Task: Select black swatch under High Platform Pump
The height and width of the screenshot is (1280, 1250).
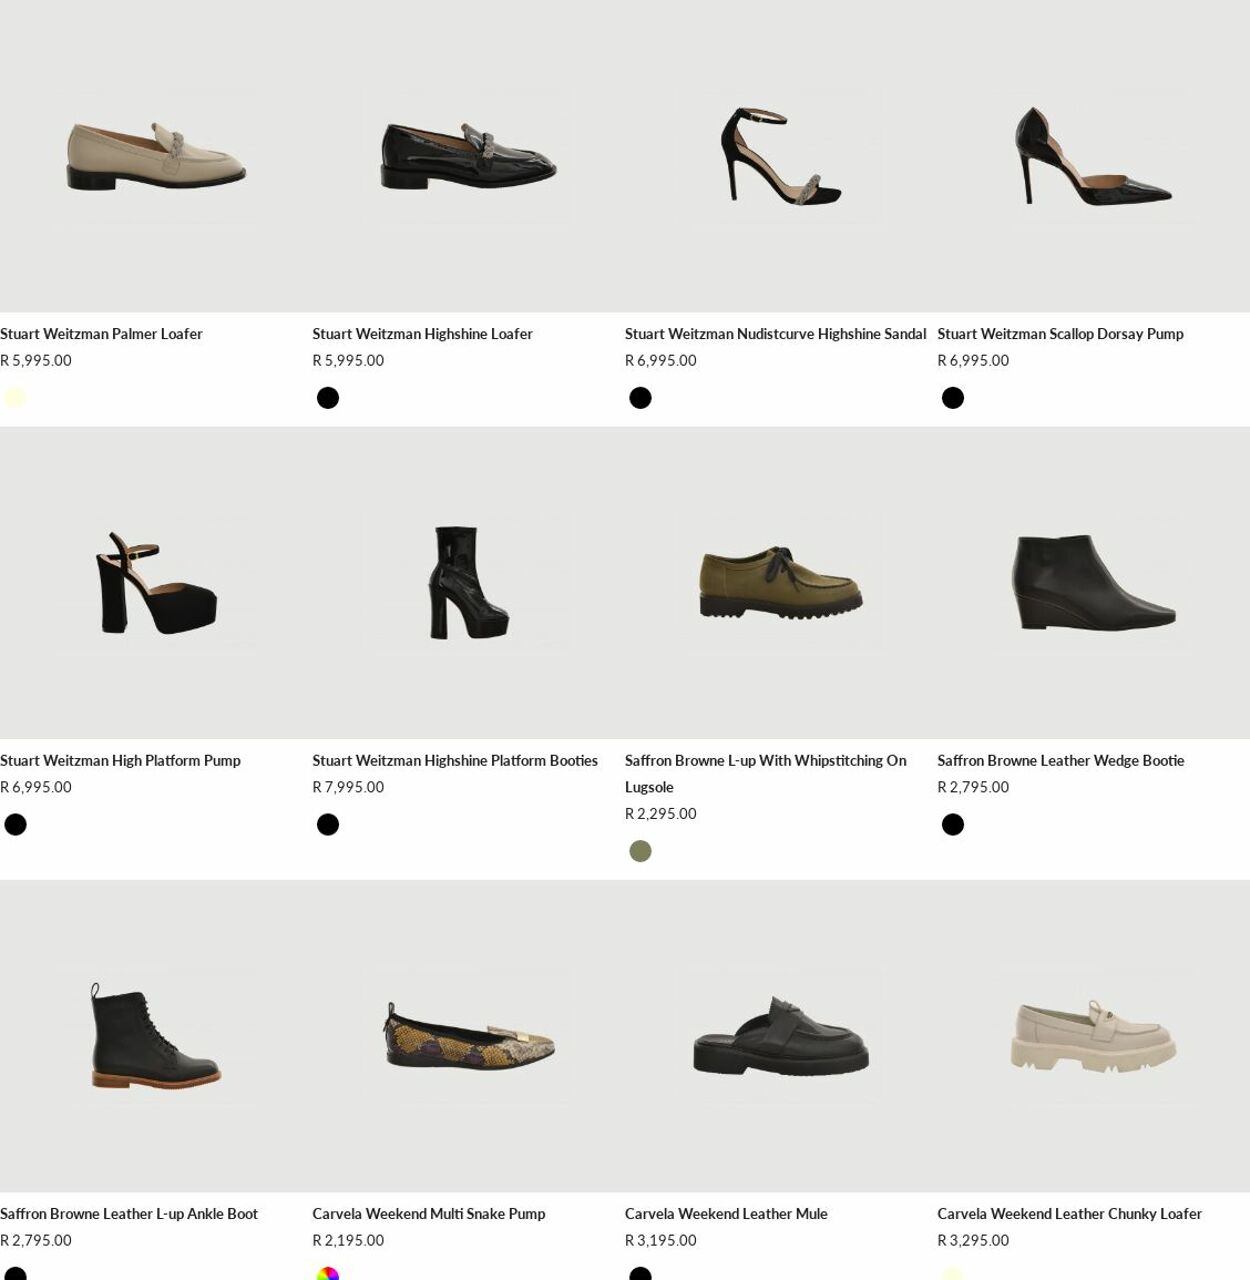Action: 15,825
